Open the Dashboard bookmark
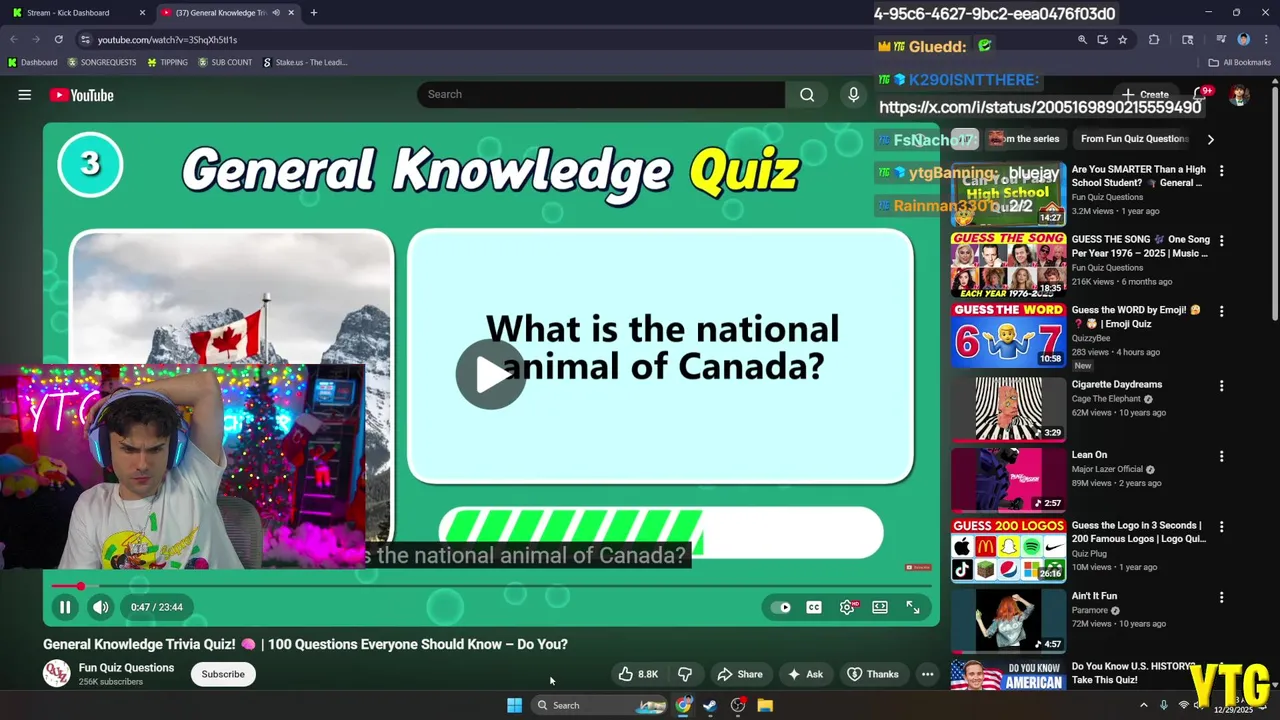This screenshot has height=720, width=1280. point(32,62)
